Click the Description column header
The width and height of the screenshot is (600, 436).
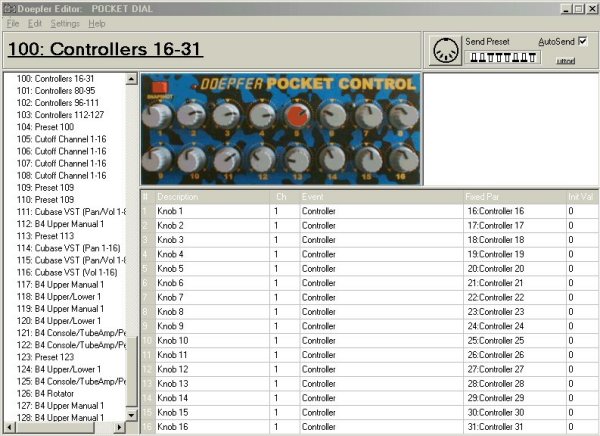[178, 197]
